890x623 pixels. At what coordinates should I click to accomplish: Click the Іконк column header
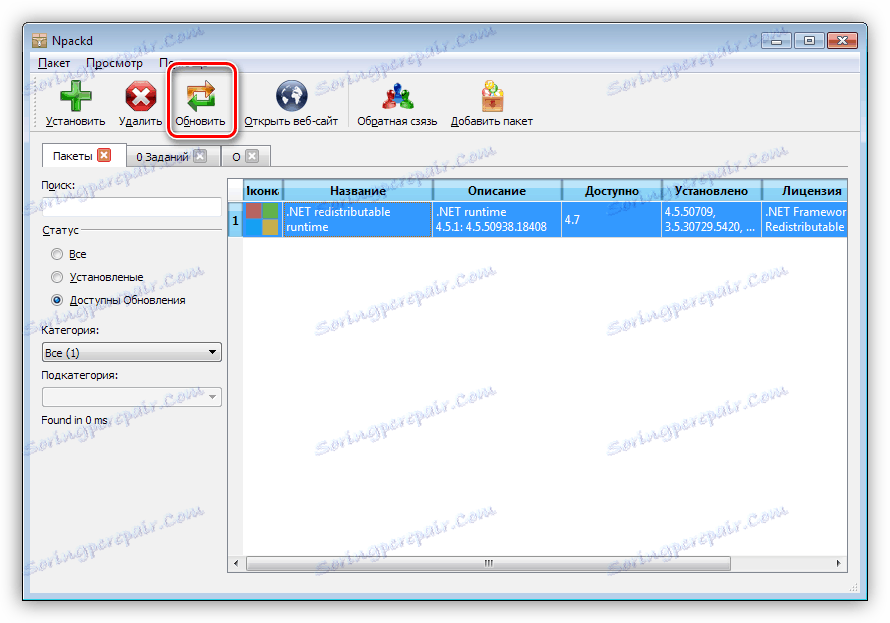[x=263, y=191]
